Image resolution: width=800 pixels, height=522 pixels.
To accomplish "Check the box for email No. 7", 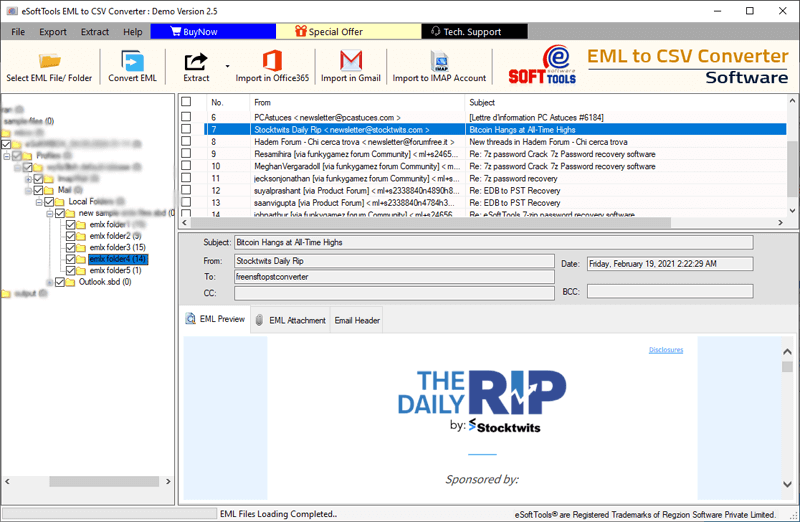I will click(x=186, y=129).
